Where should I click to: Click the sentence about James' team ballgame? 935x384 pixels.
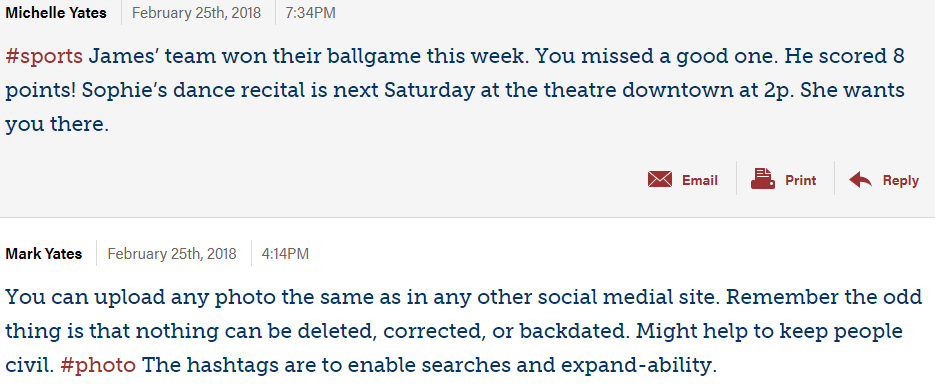(x=309, y=57)
